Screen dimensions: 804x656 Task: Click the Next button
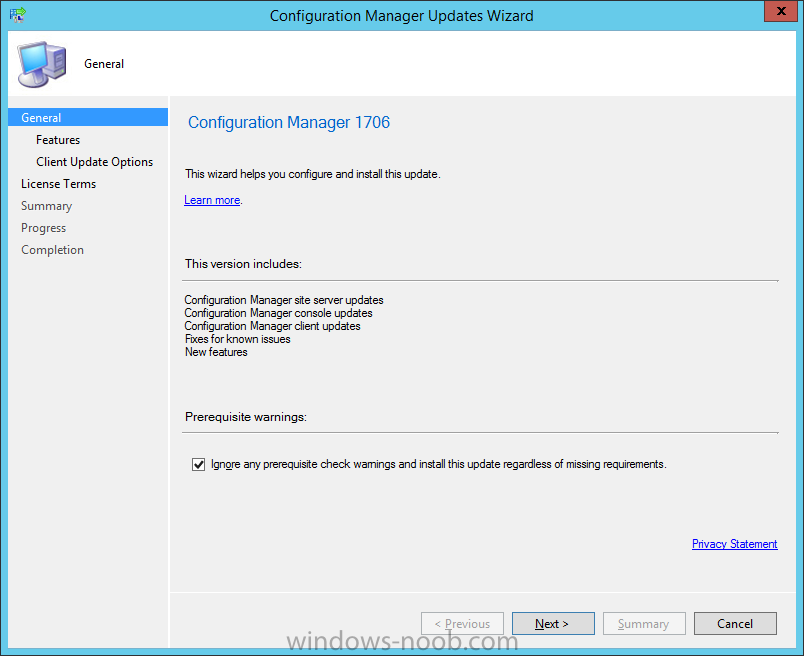pos(553,624)
